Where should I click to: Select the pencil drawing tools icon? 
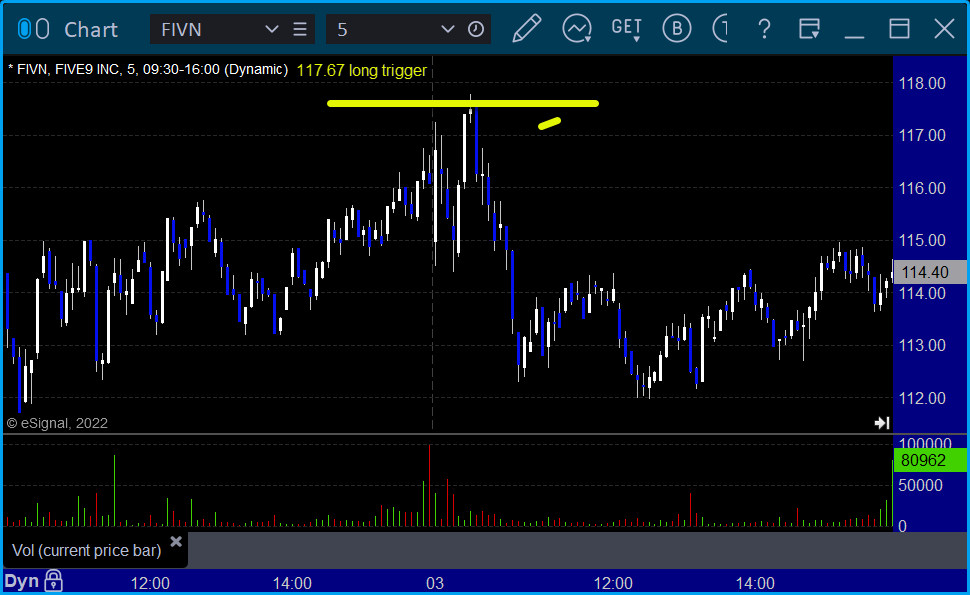pos(526,28)
